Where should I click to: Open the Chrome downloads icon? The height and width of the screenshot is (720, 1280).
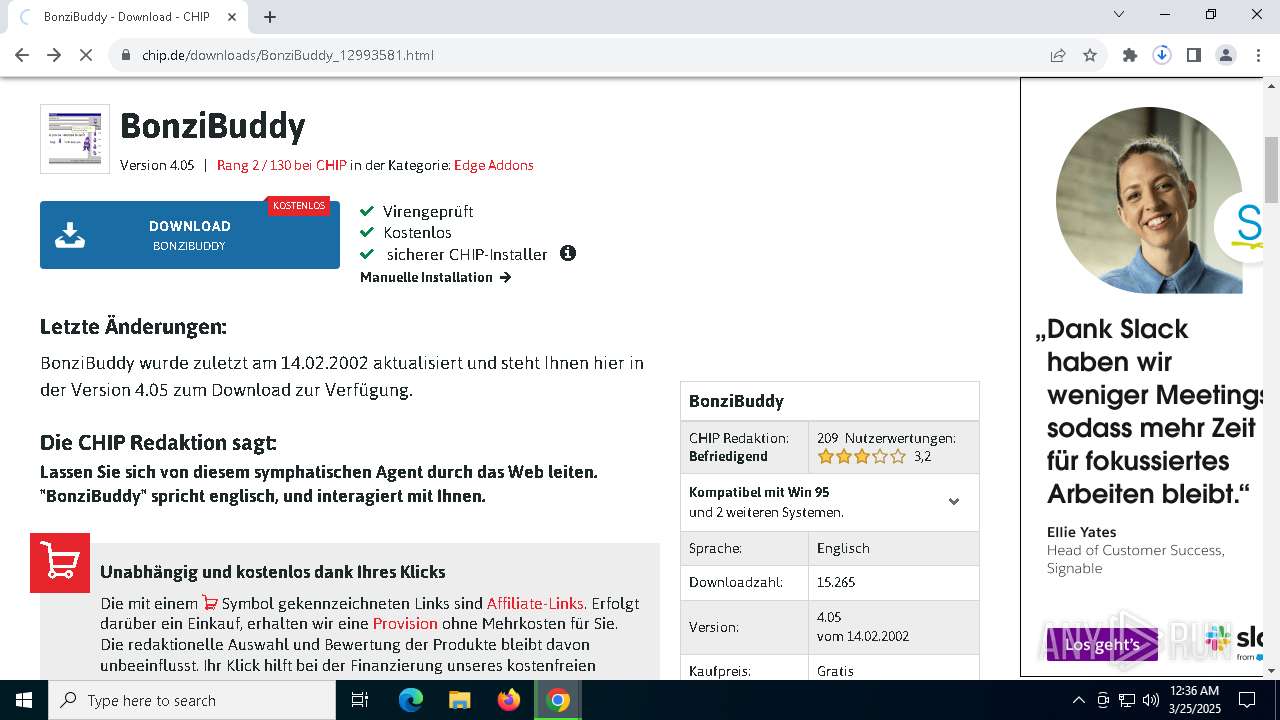click(1162, 55)
